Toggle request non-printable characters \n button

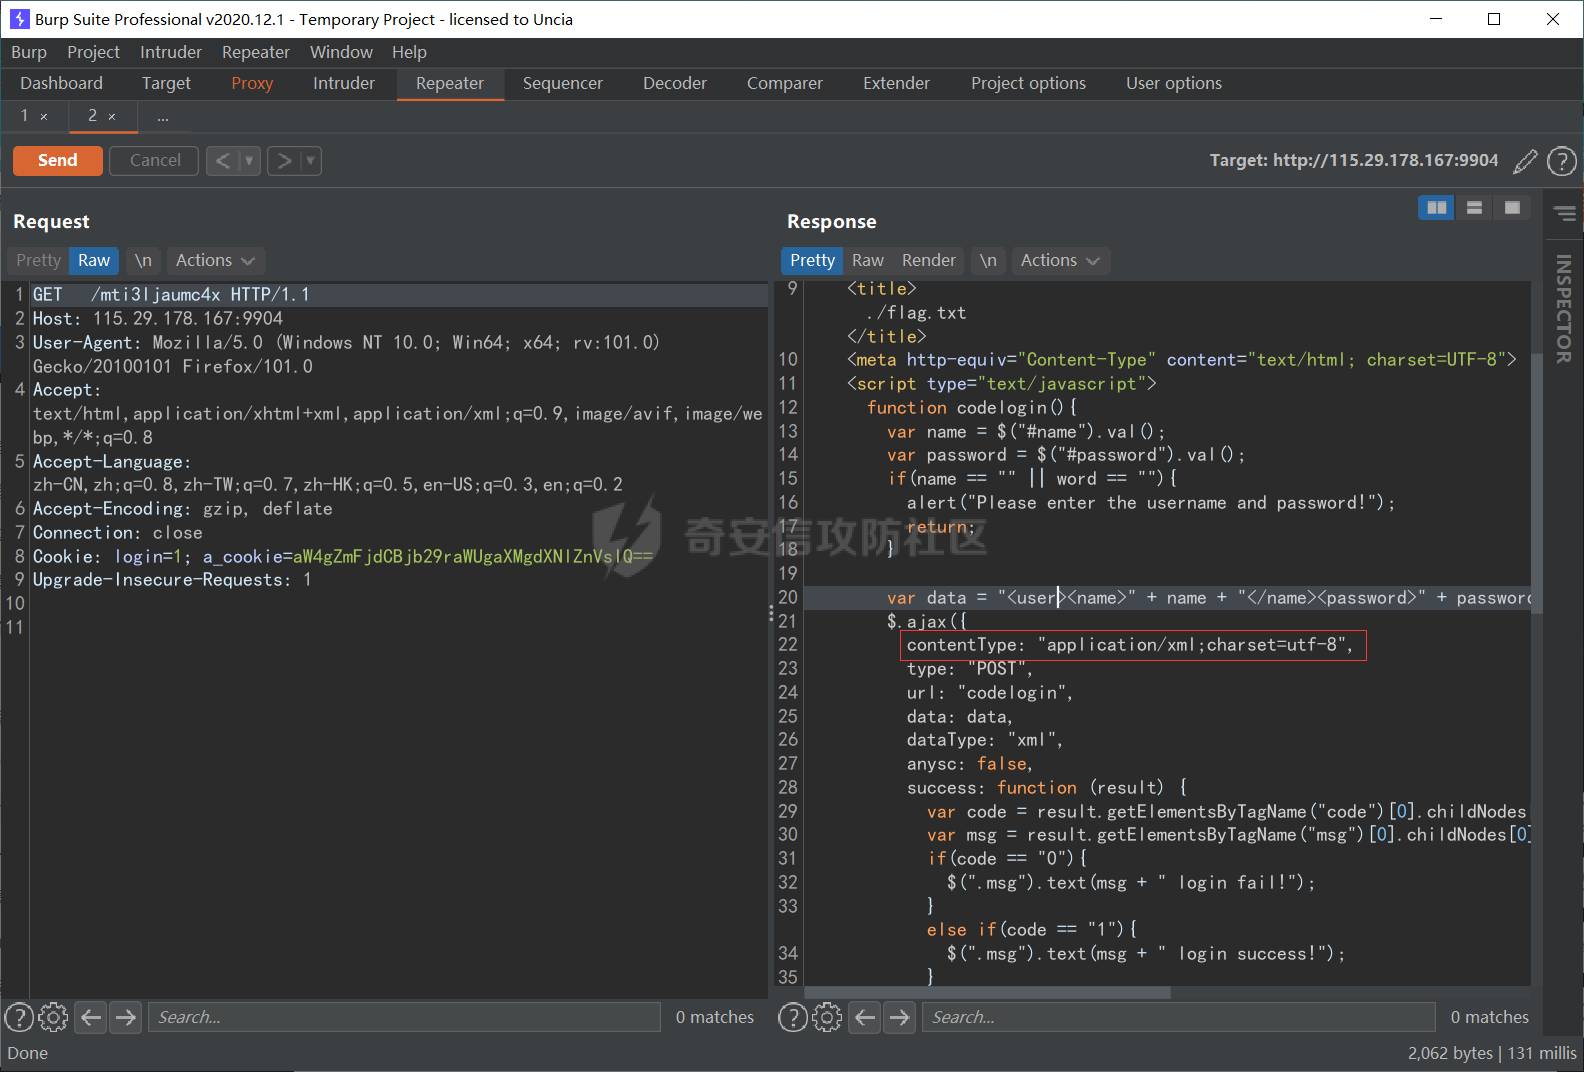(x=143, y=260)
